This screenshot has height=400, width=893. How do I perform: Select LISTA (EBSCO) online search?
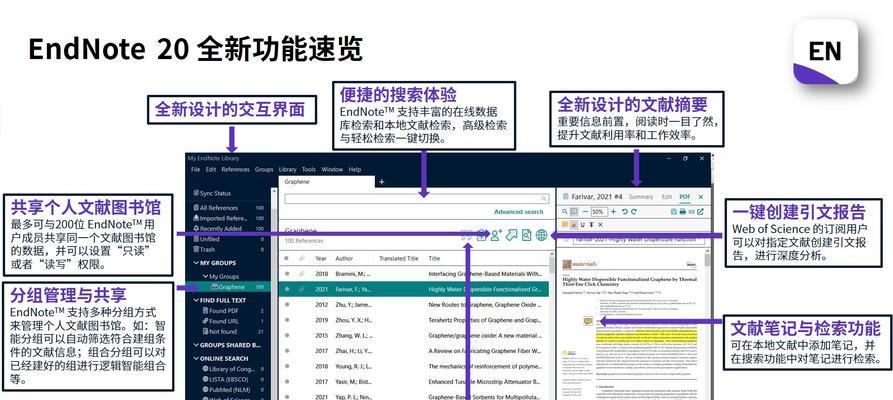(x=226, y=379)
